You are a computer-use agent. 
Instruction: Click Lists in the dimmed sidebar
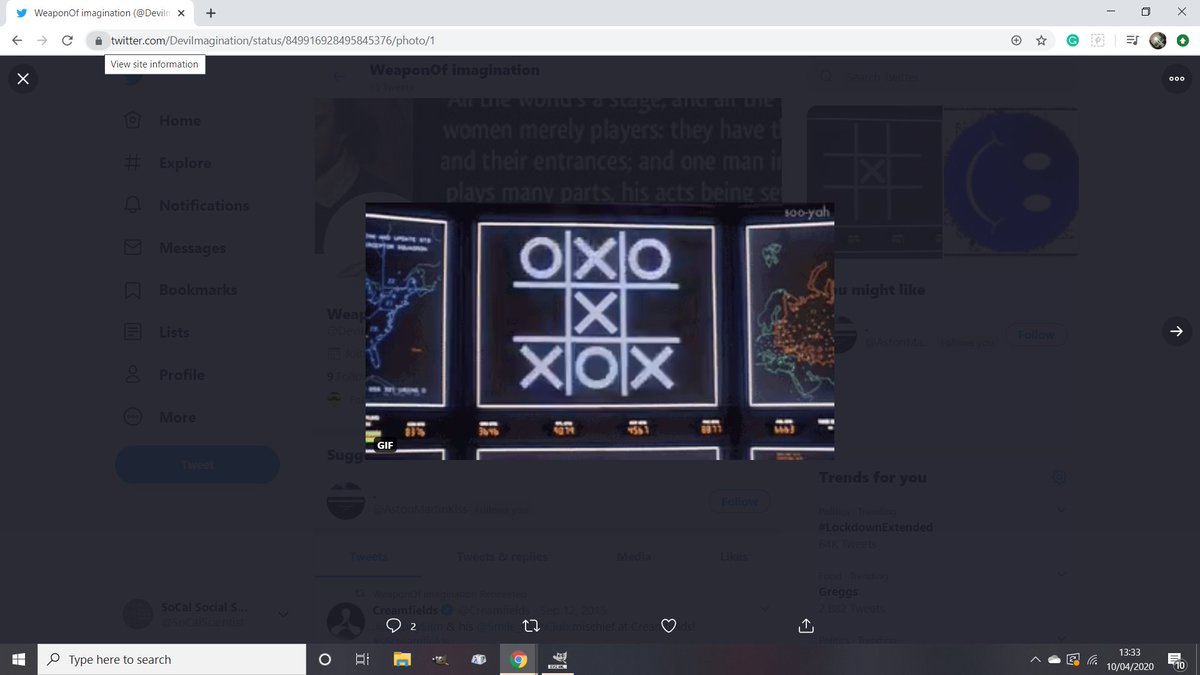(155, 332)
